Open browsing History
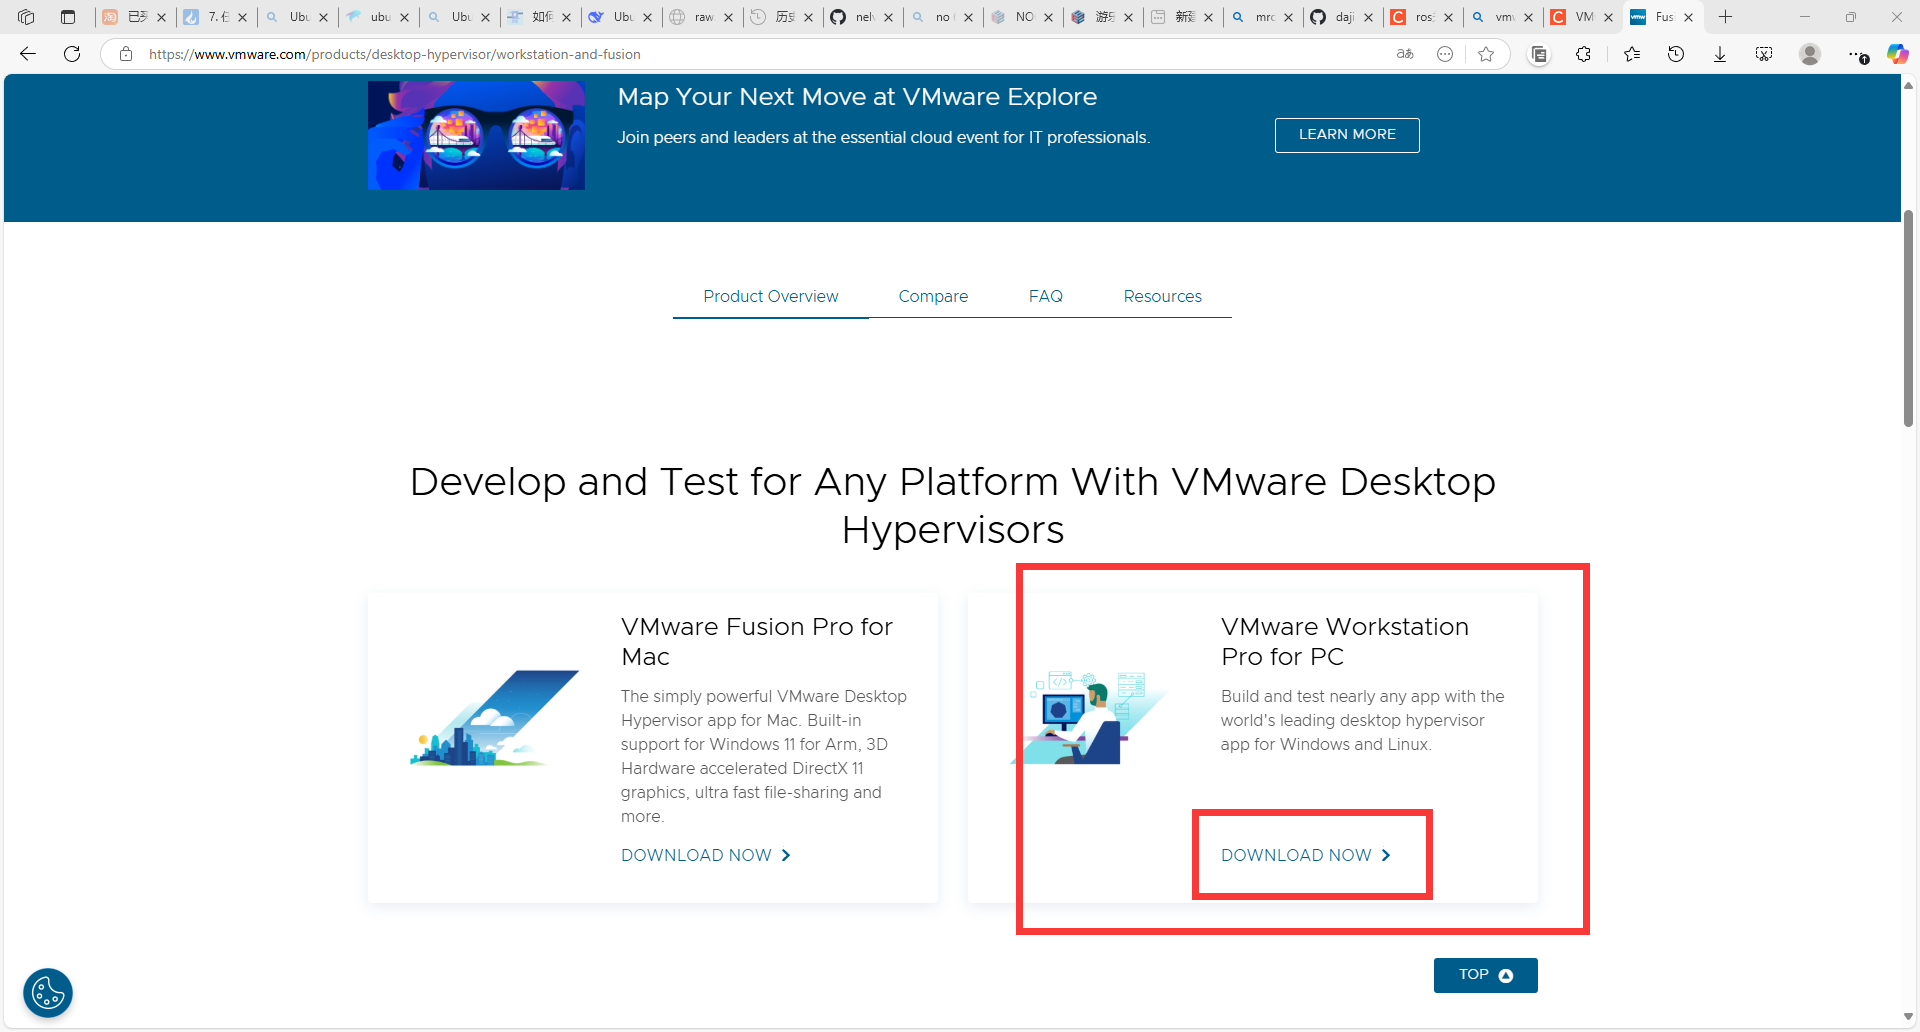Image resolution: width=1920 pixels, height=1032 pixels. (1676, 54)
